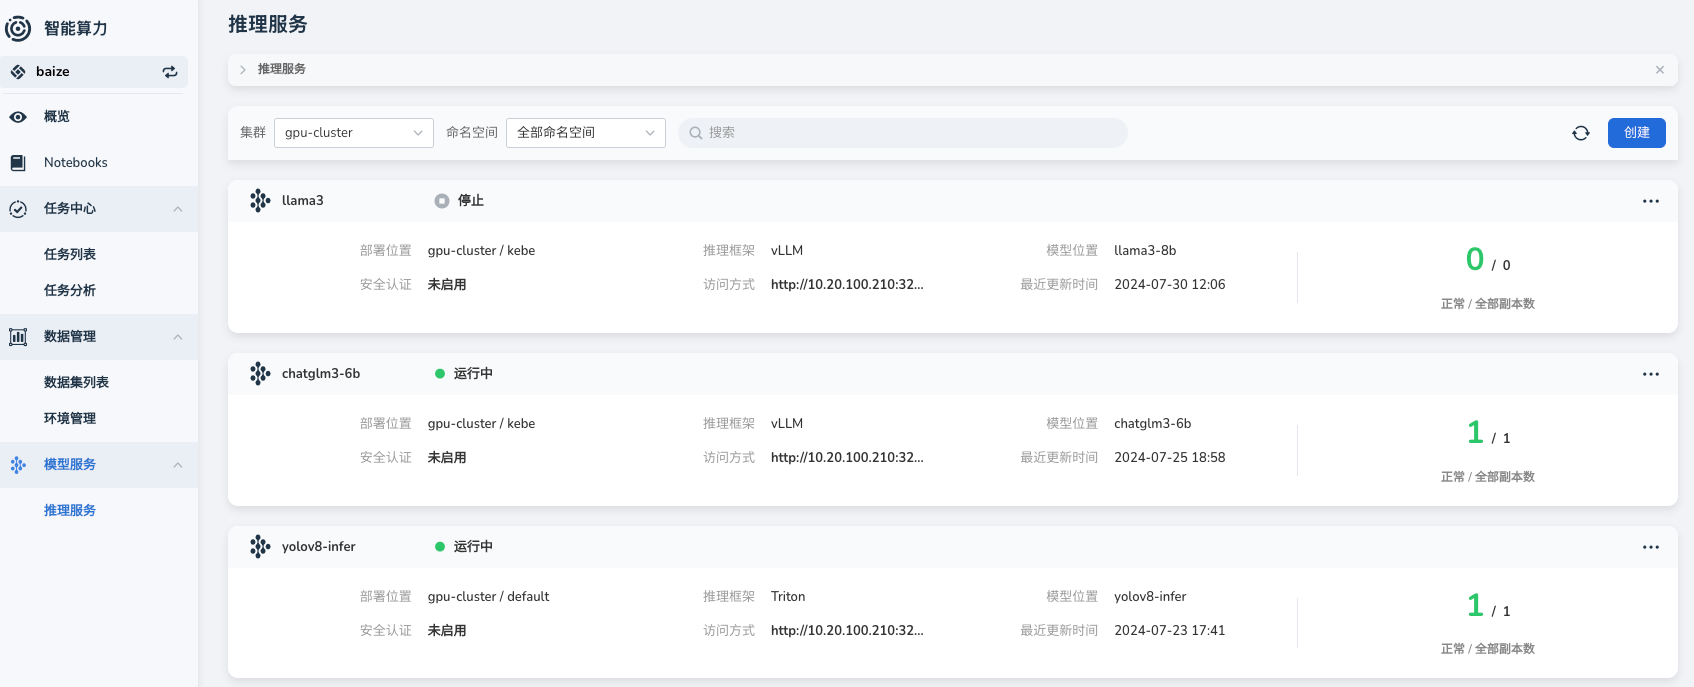Open the chatglm3-6b service name link
This screenshot has height=687, width=1694.
[x=321, y=374]
